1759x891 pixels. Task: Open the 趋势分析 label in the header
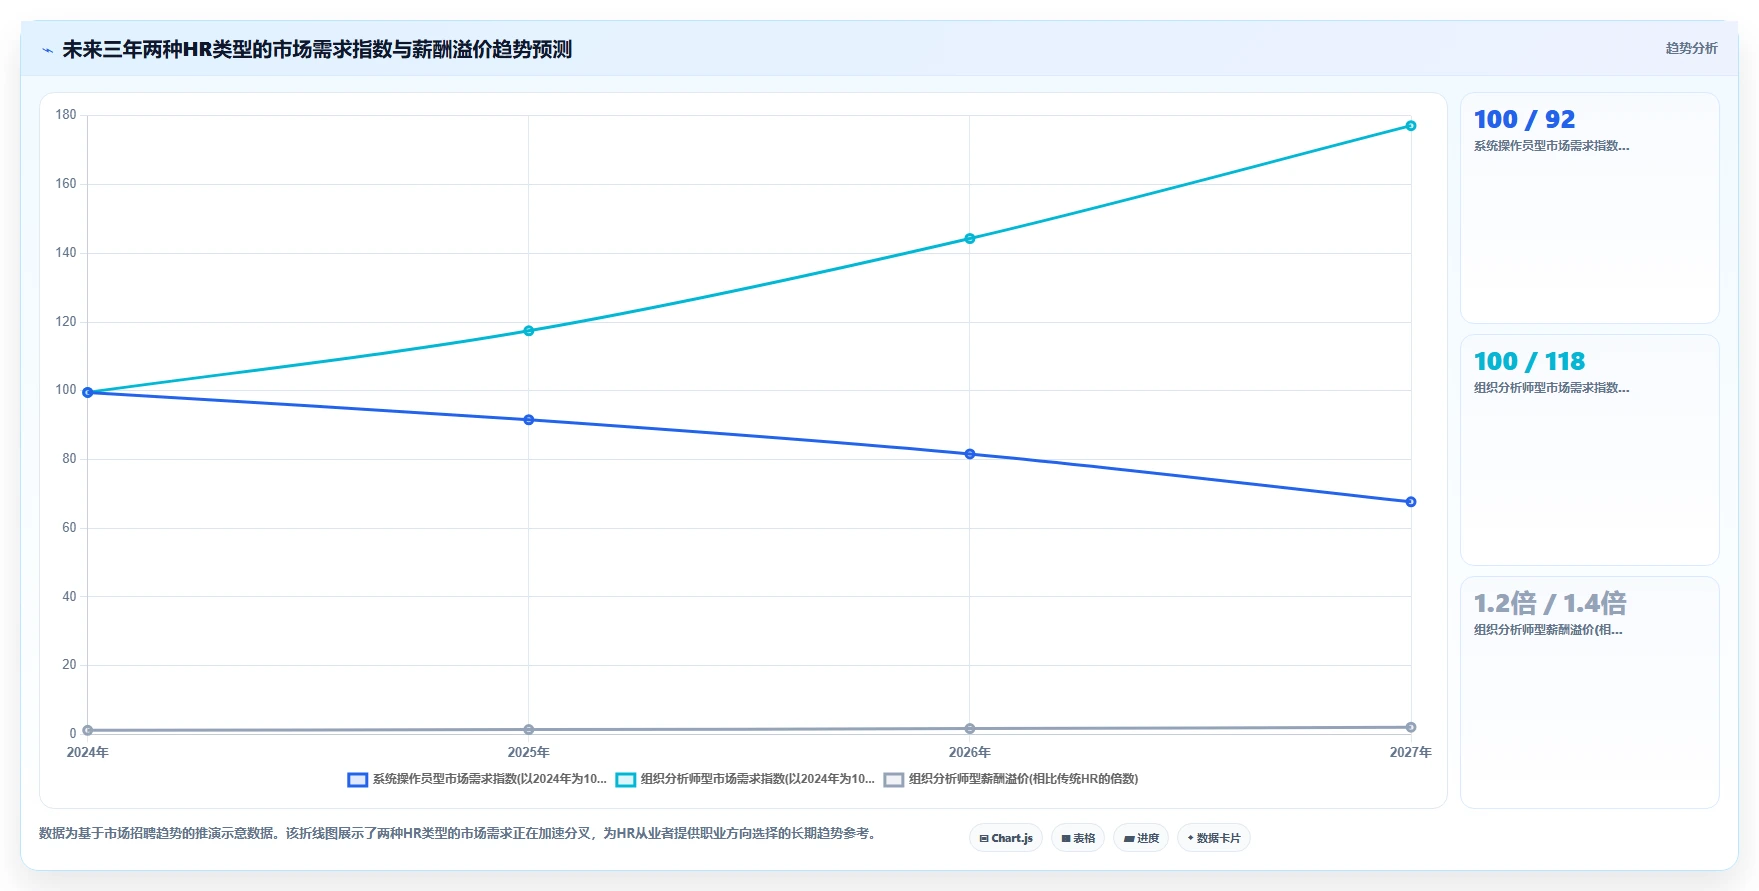pos(1691,48)
